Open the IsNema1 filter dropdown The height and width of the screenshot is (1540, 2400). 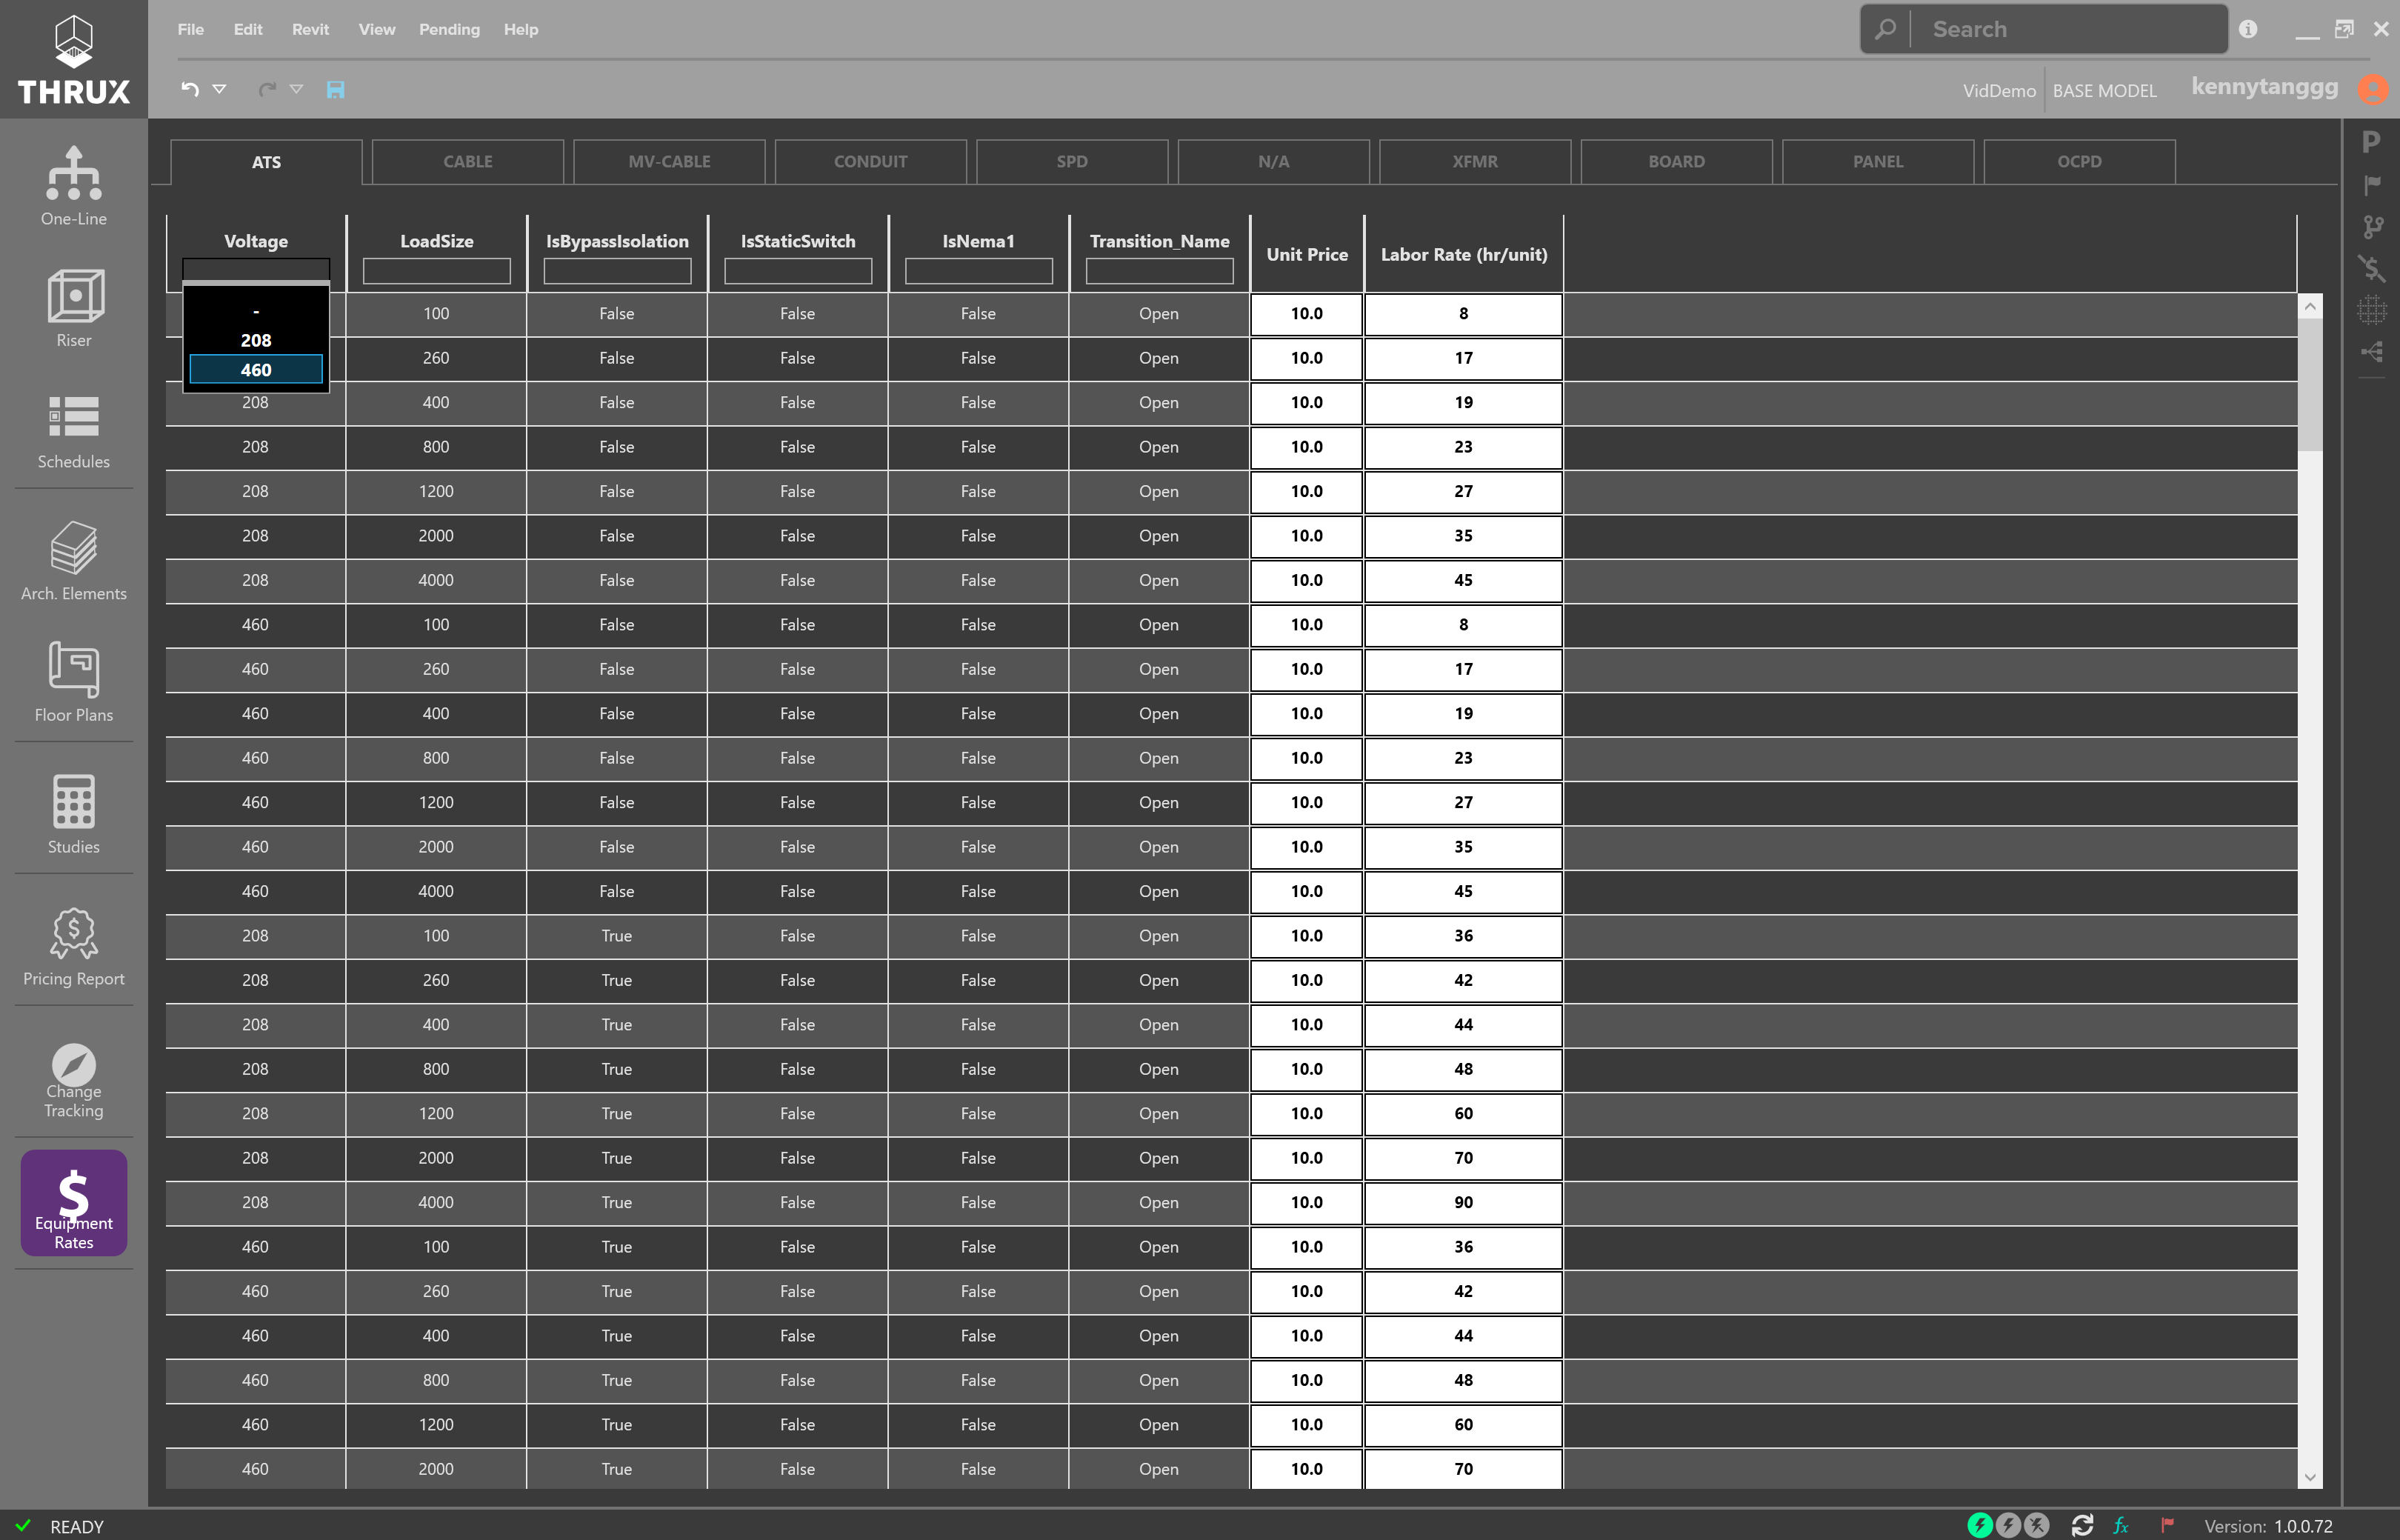979,271
